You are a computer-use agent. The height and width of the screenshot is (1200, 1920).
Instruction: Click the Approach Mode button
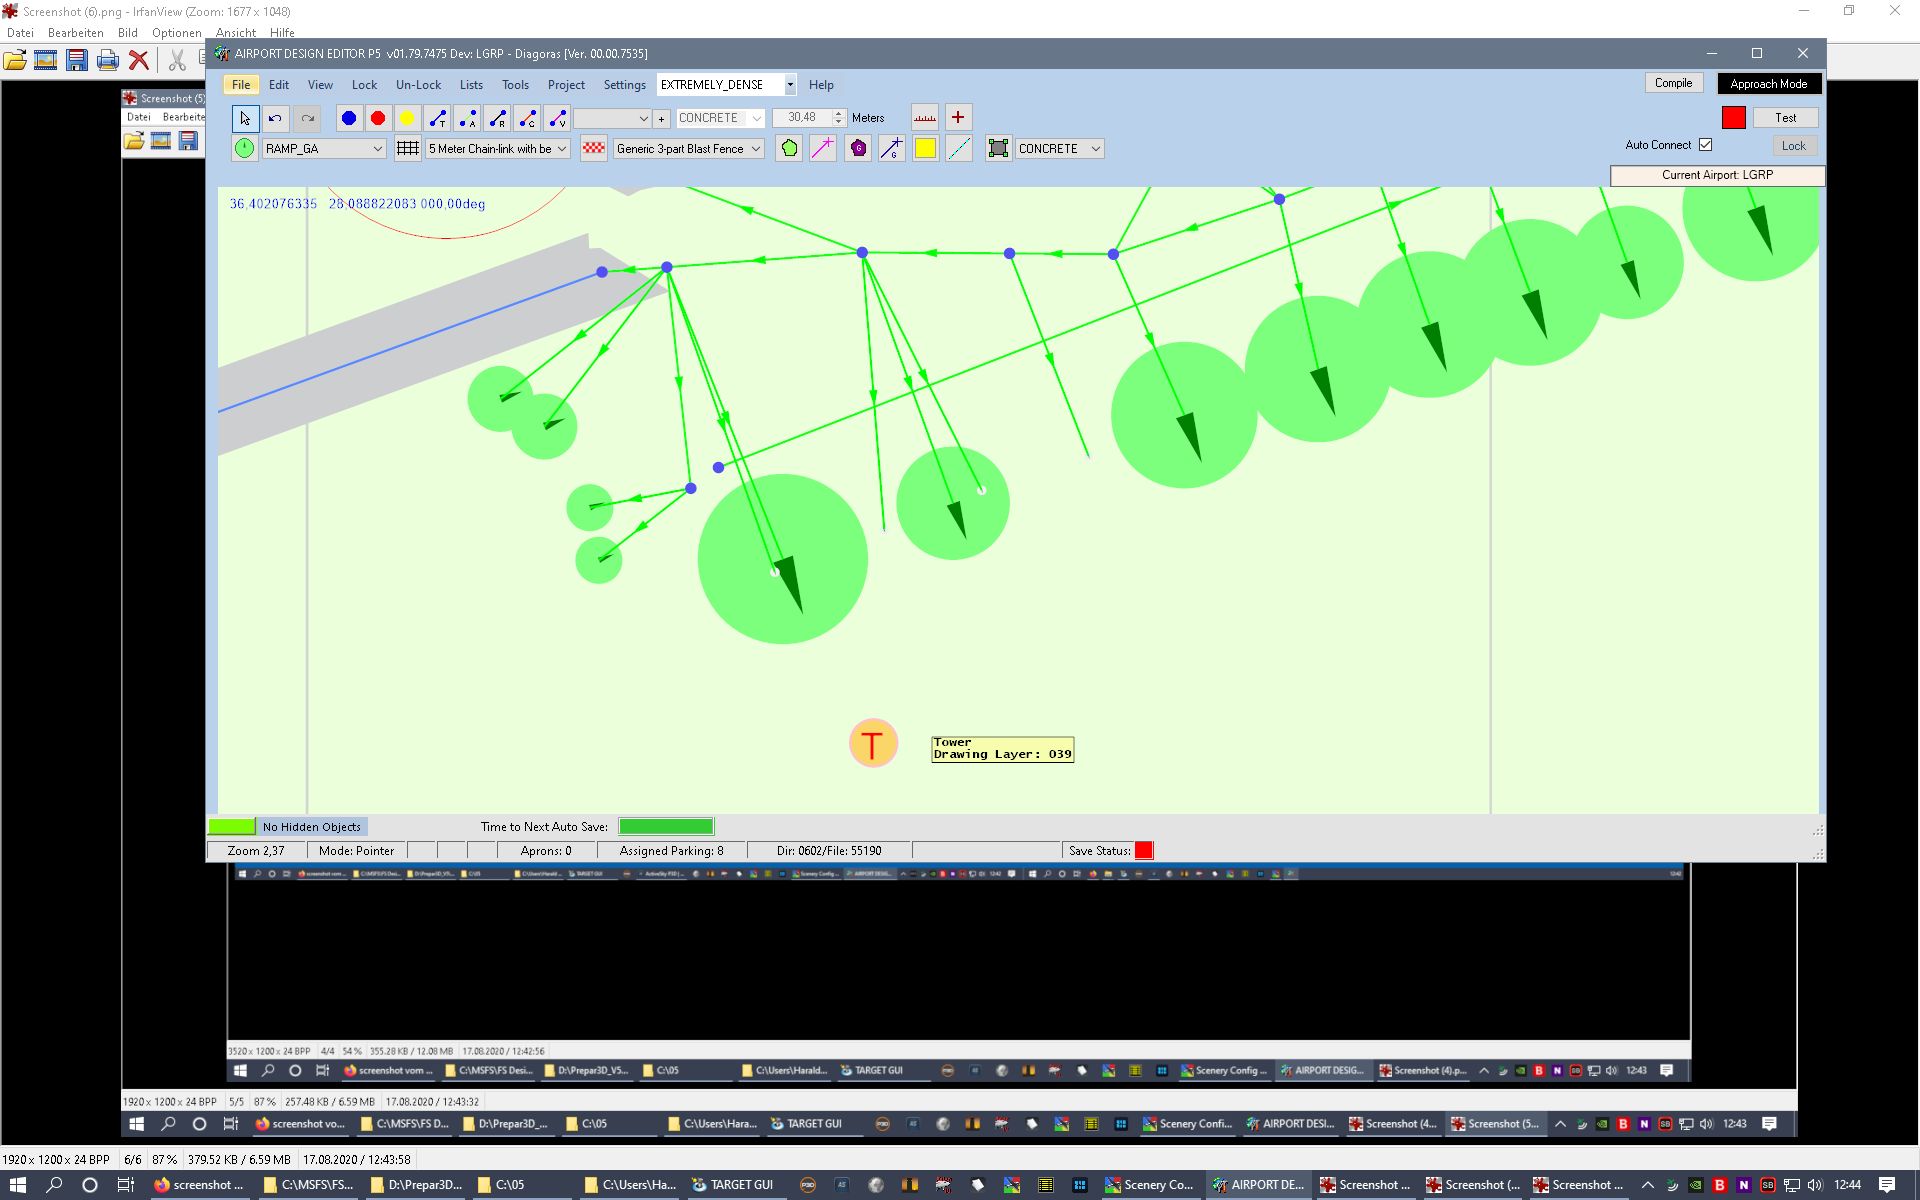1768,84
